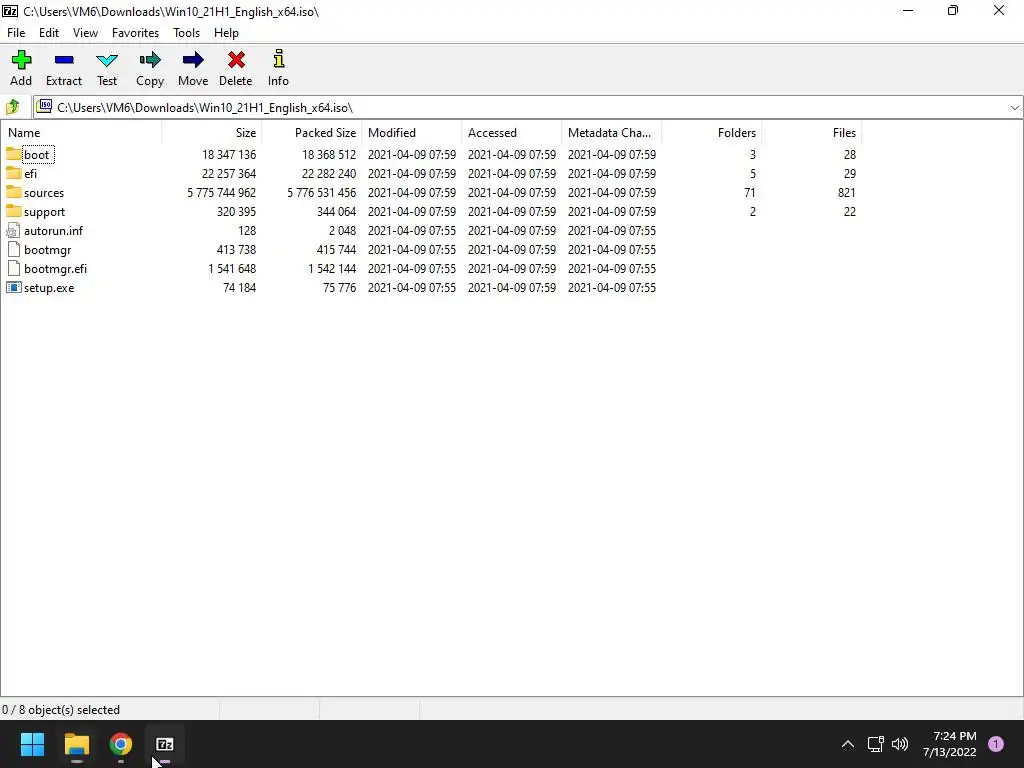The width and height of the screenshot is (1024, 768).
Task: Select the sources folder icon
Action: coord(13,192)
